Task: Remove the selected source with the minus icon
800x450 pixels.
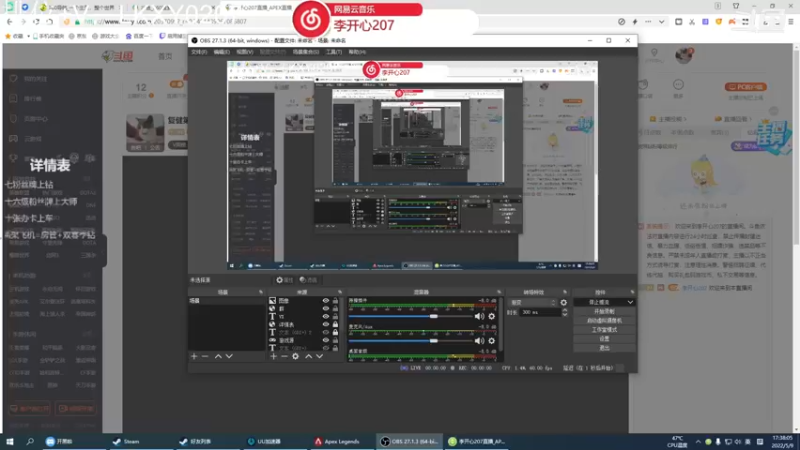Action: pyautogui.click(x=284, y=356)
